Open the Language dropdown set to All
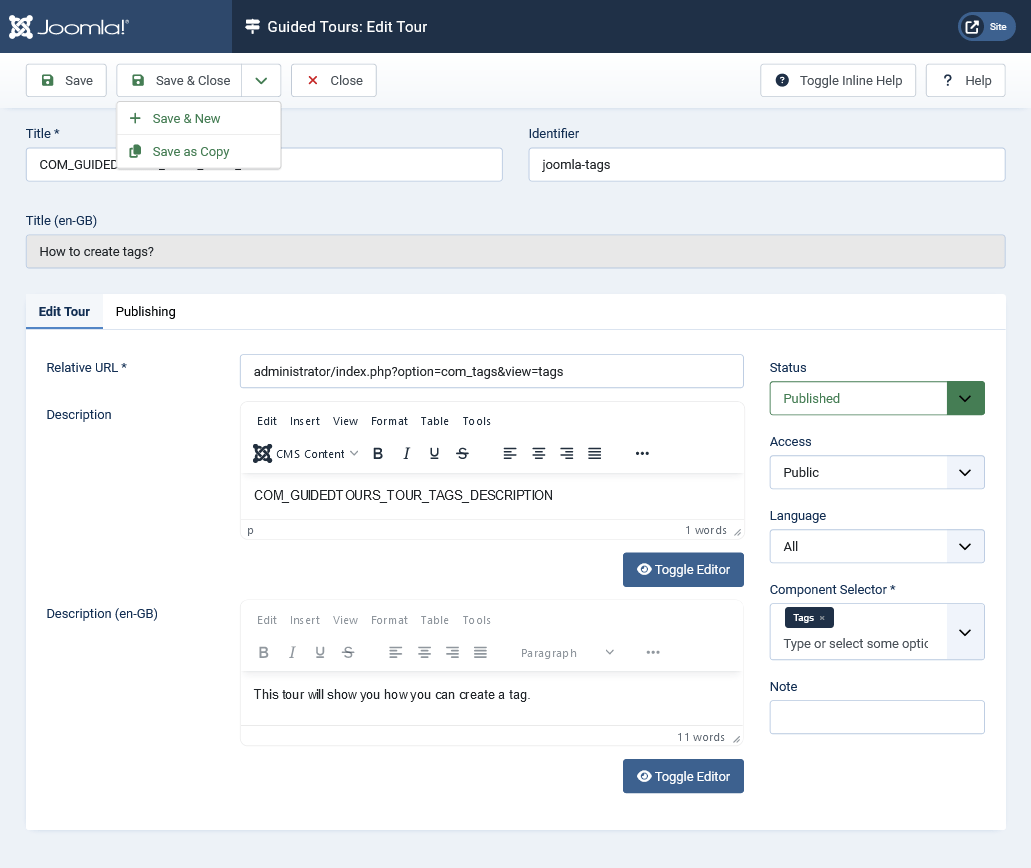The height and width of the screenshot is (868, 1031). [x=877, y=546]
